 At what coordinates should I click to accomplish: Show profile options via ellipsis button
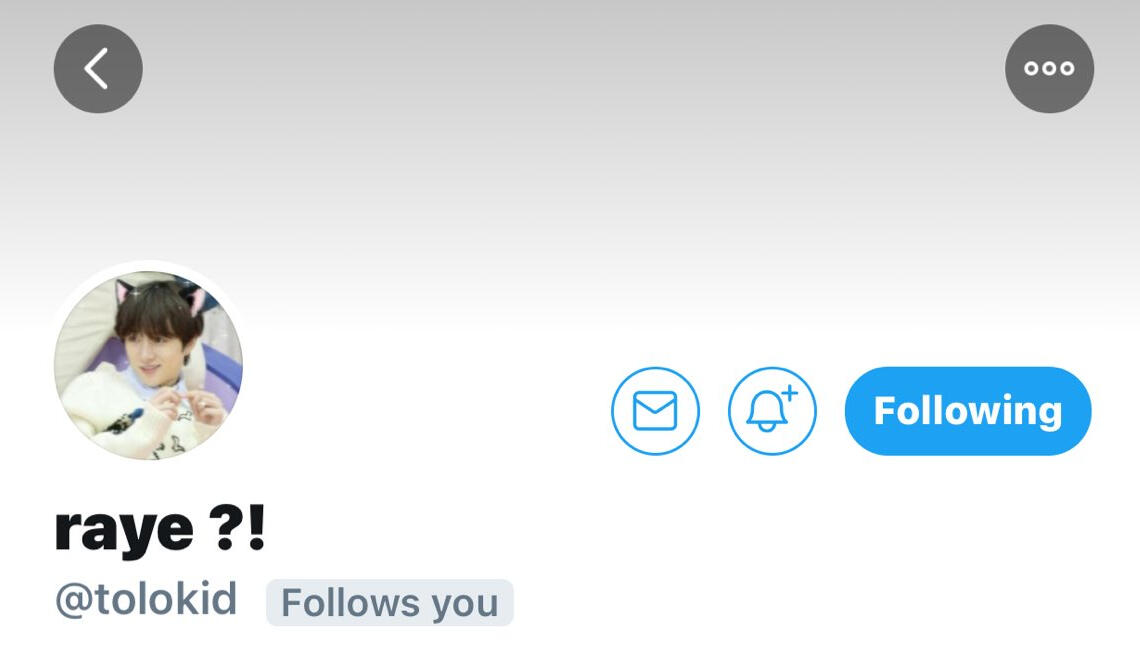pos(1049,68)
